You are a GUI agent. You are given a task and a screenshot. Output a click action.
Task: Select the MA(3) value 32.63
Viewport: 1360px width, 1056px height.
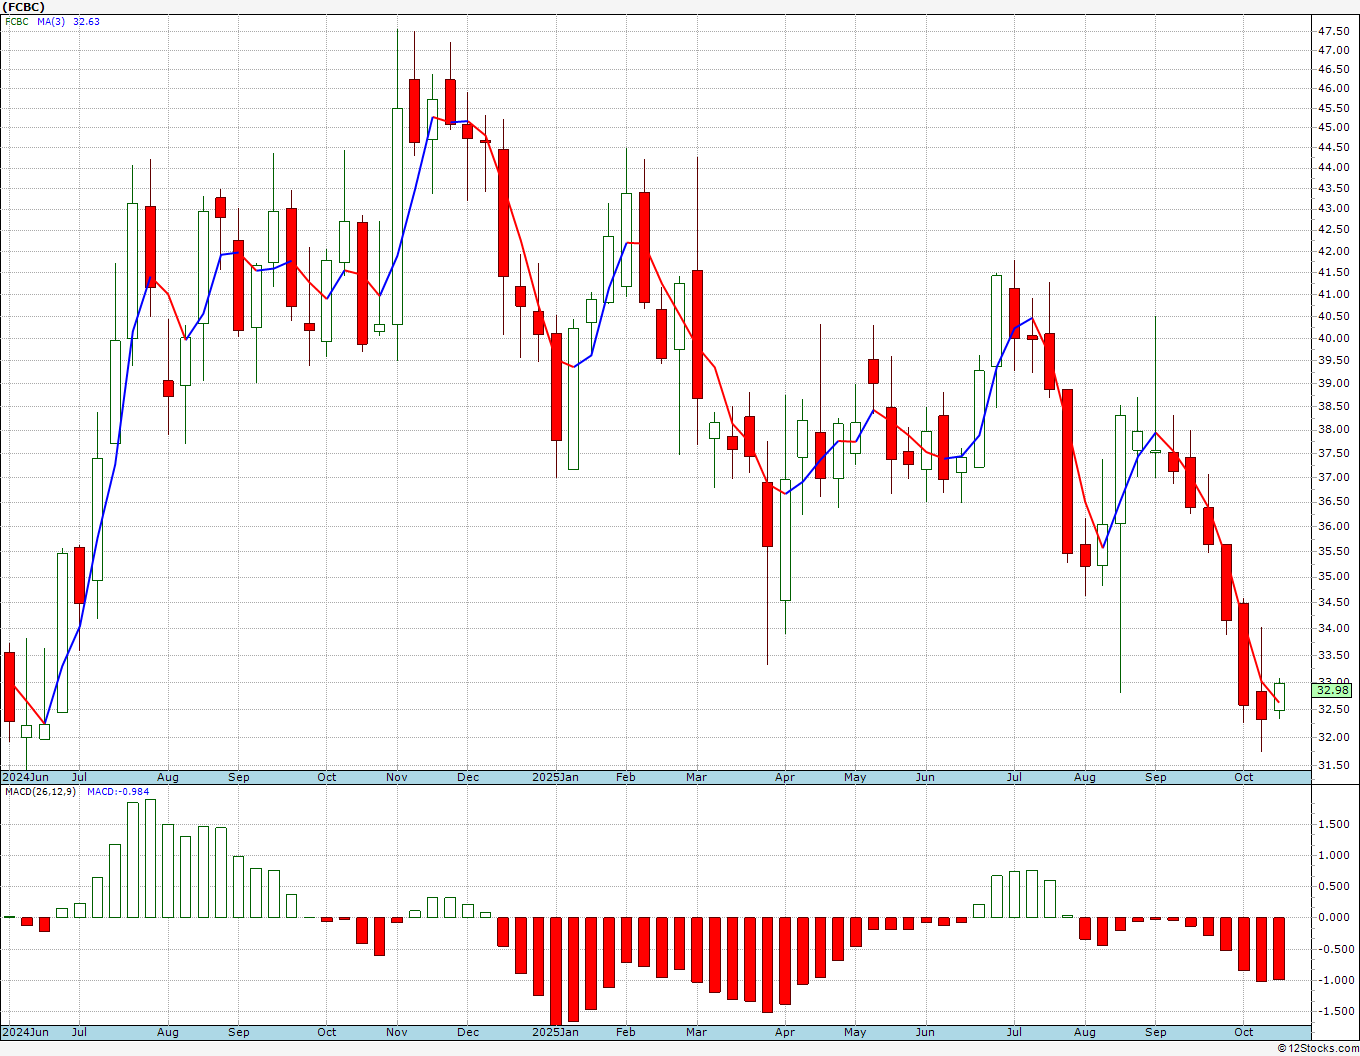86,22
